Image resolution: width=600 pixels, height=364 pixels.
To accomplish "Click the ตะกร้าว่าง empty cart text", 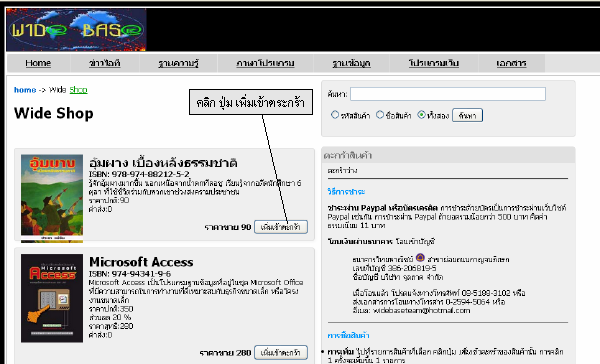I will pyautogui.click(x=342, y=171).
